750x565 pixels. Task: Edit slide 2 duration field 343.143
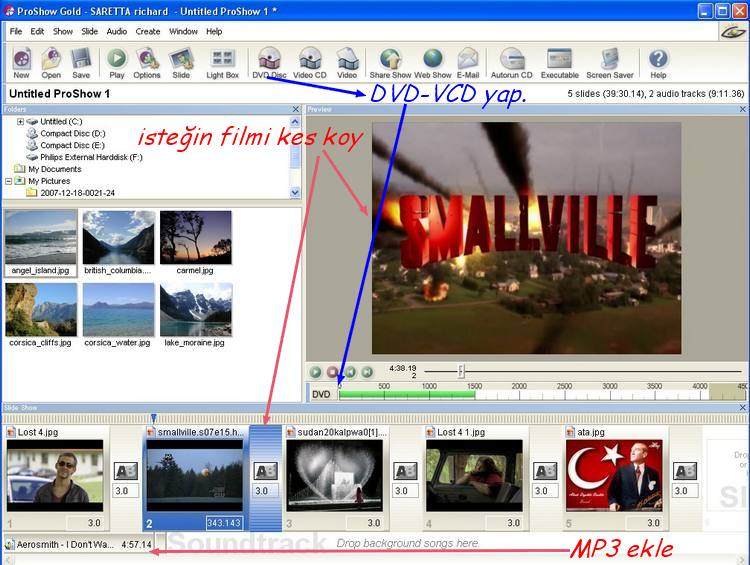tap(224, 523)
